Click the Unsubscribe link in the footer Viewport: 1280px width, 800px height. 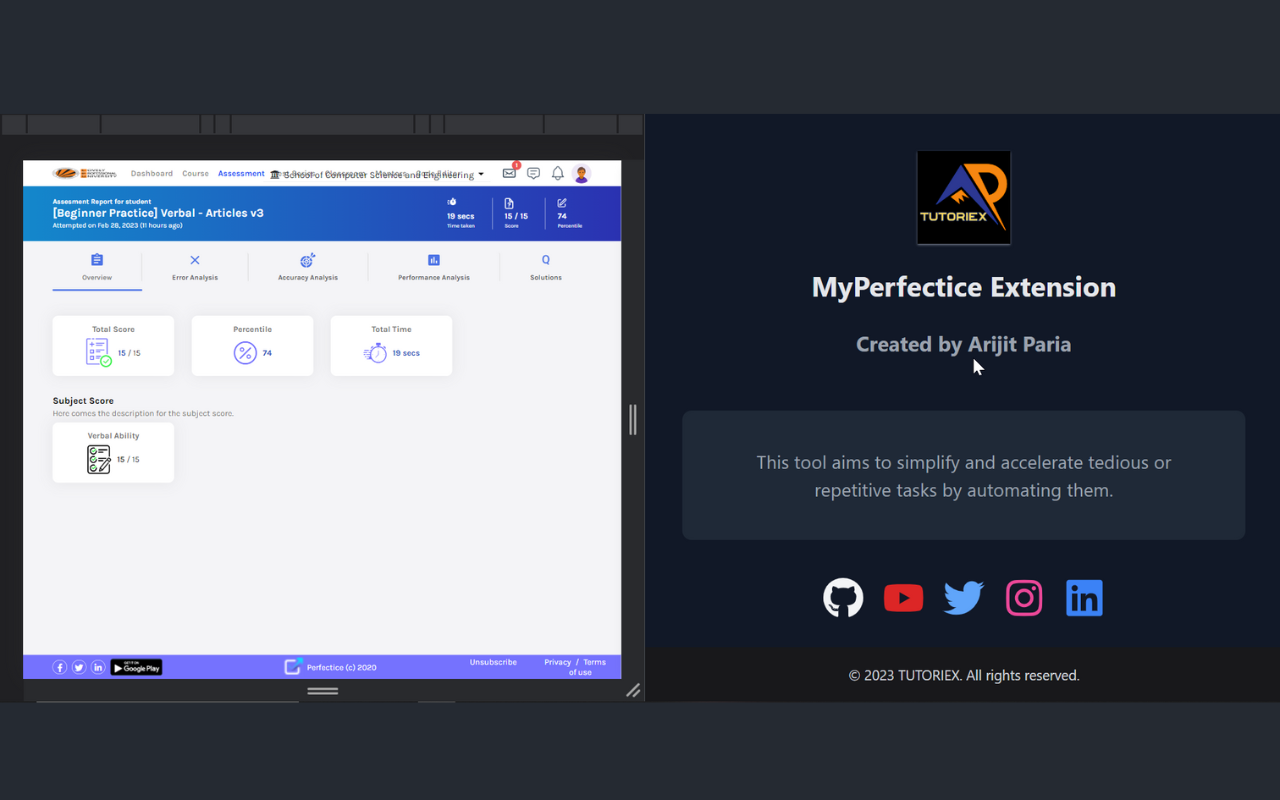493,661
